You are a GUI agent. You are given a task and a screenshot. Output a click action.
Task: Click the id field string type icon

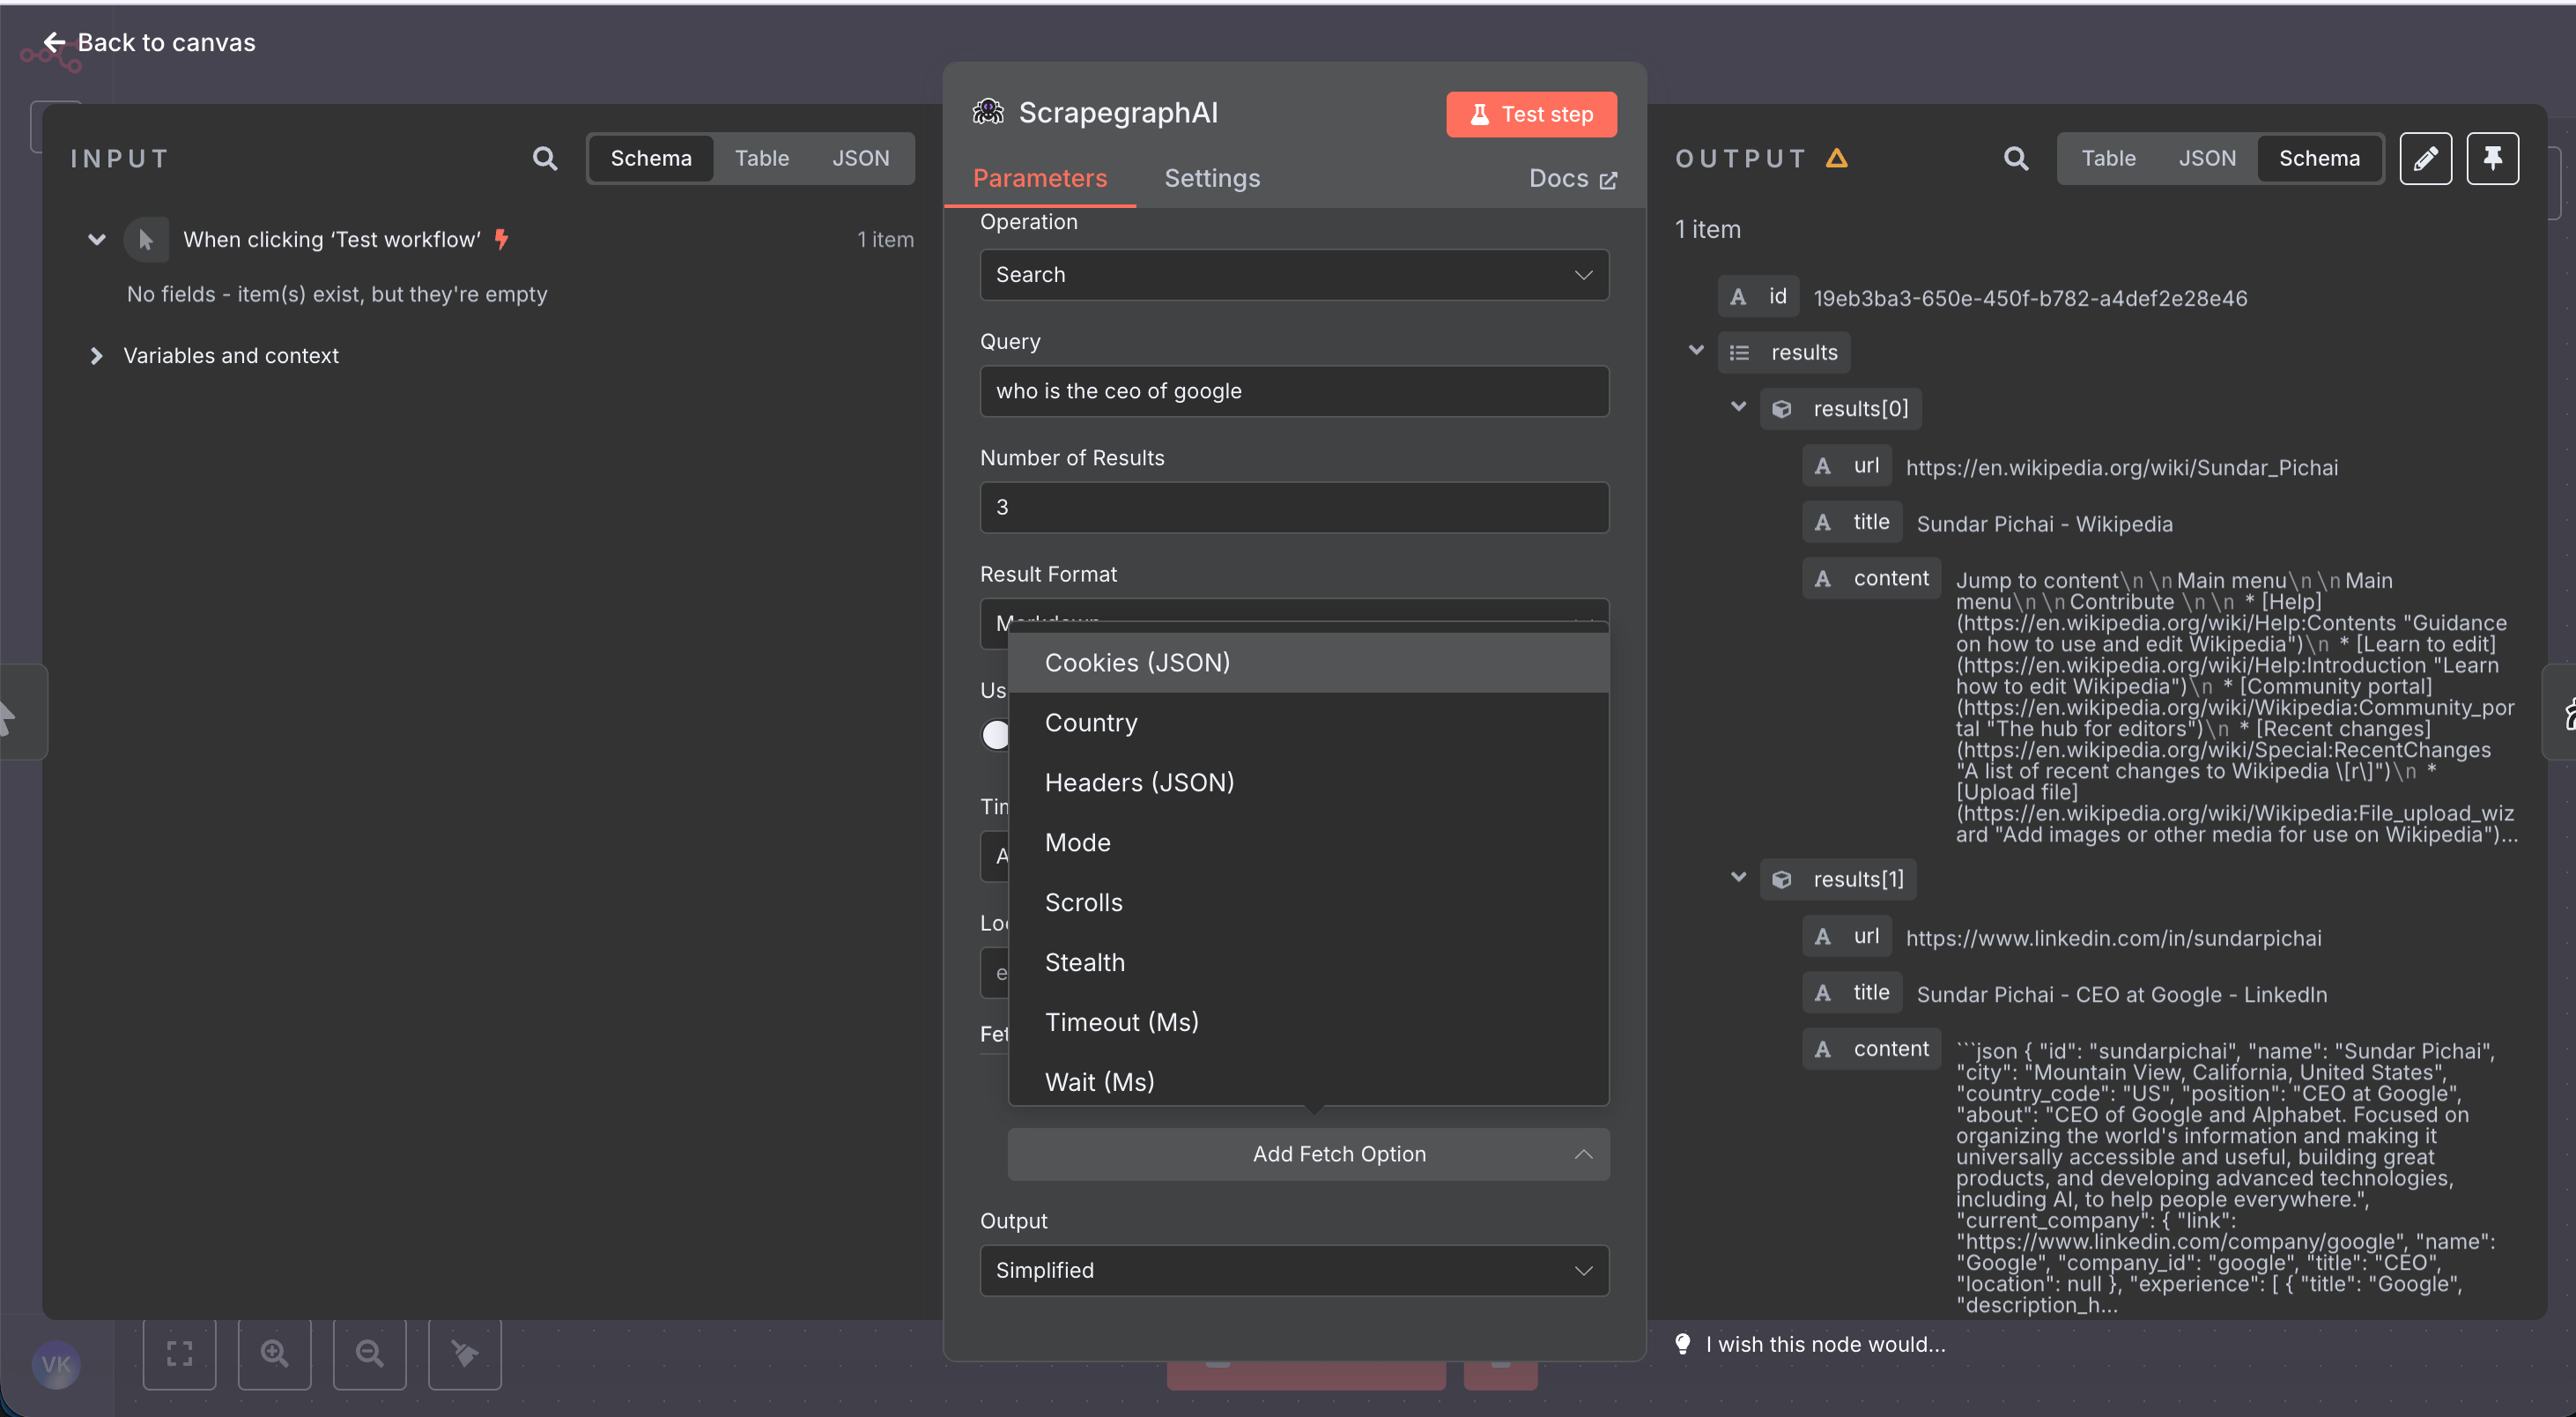tap(1739, 297)
